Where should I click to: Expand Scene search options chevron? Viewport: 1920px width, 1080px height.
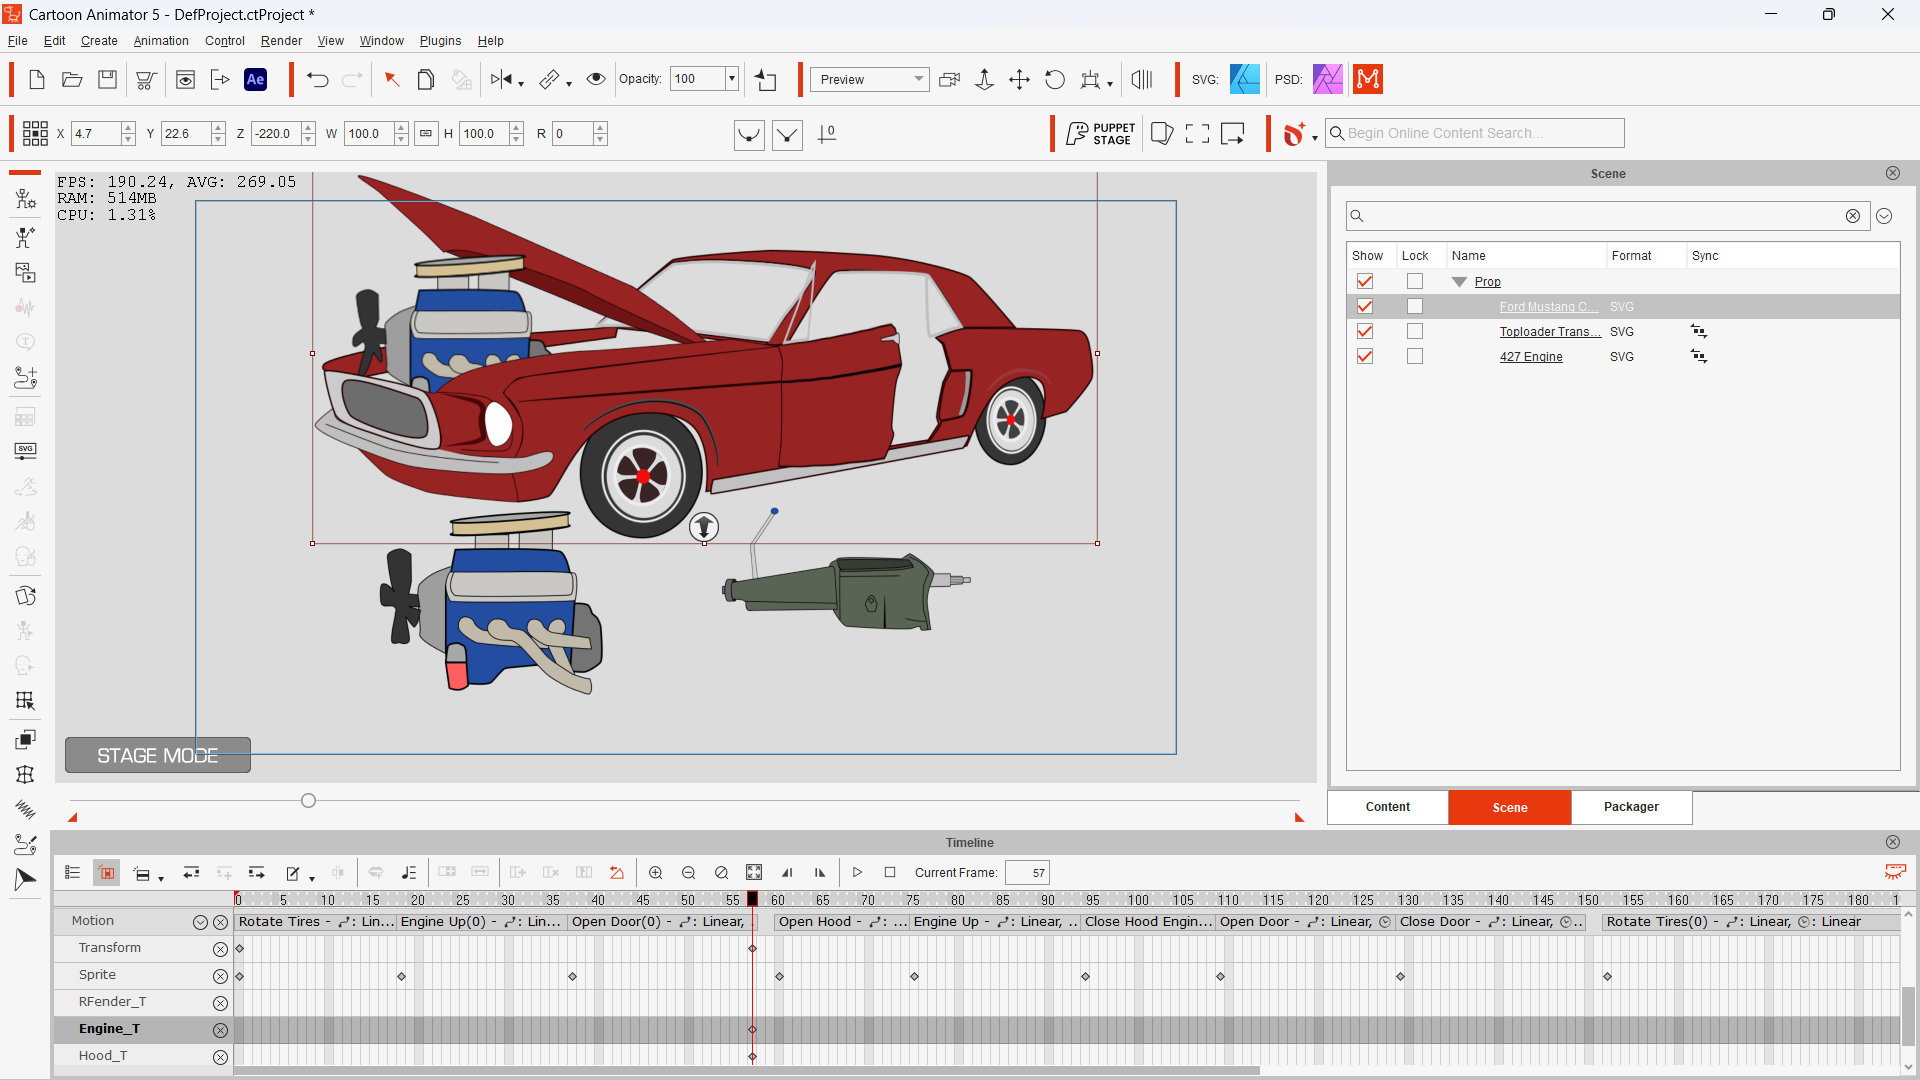pyautogui.click(x=1884, y=216)
